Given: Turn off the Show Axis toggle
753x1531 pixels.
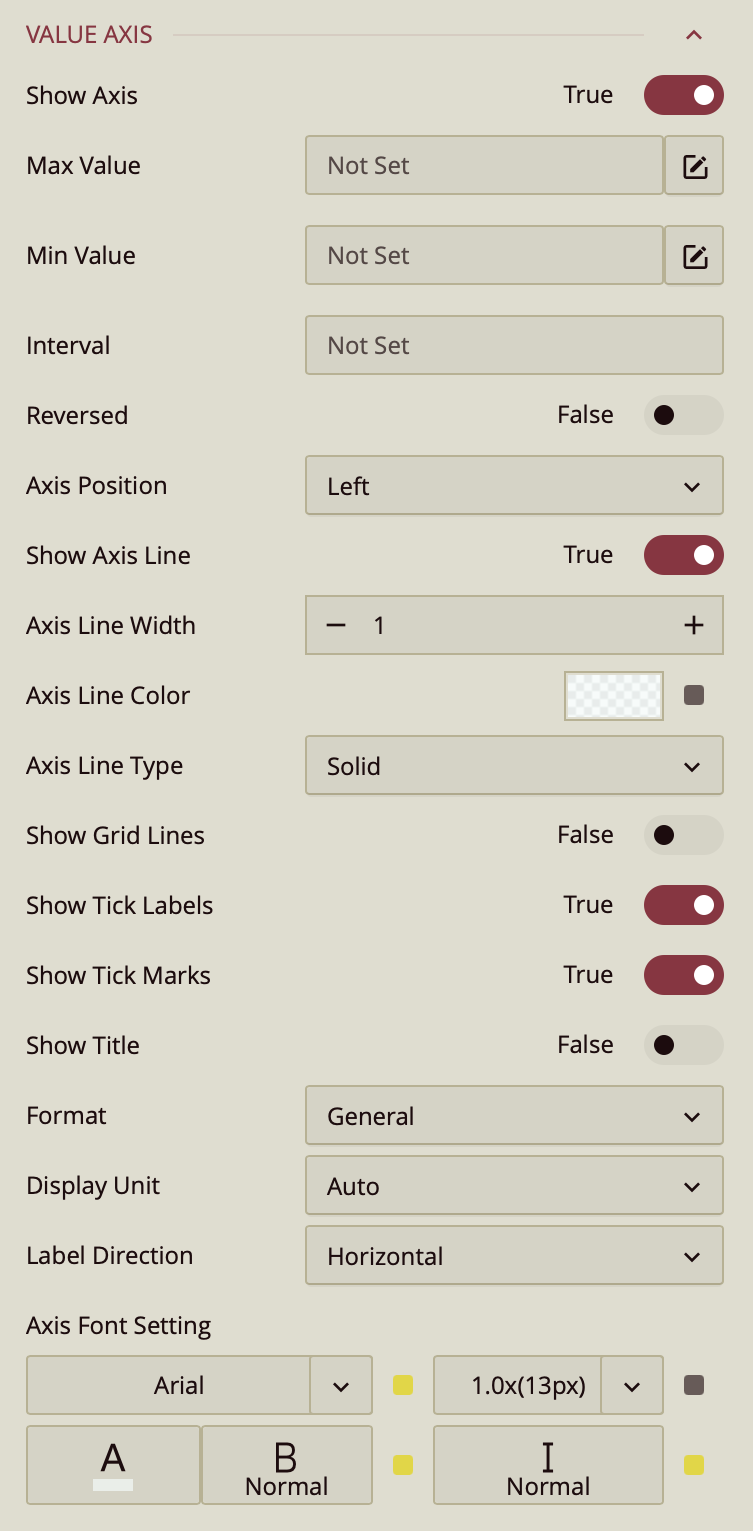Looking at the screenshot, I should coord(683,95).
